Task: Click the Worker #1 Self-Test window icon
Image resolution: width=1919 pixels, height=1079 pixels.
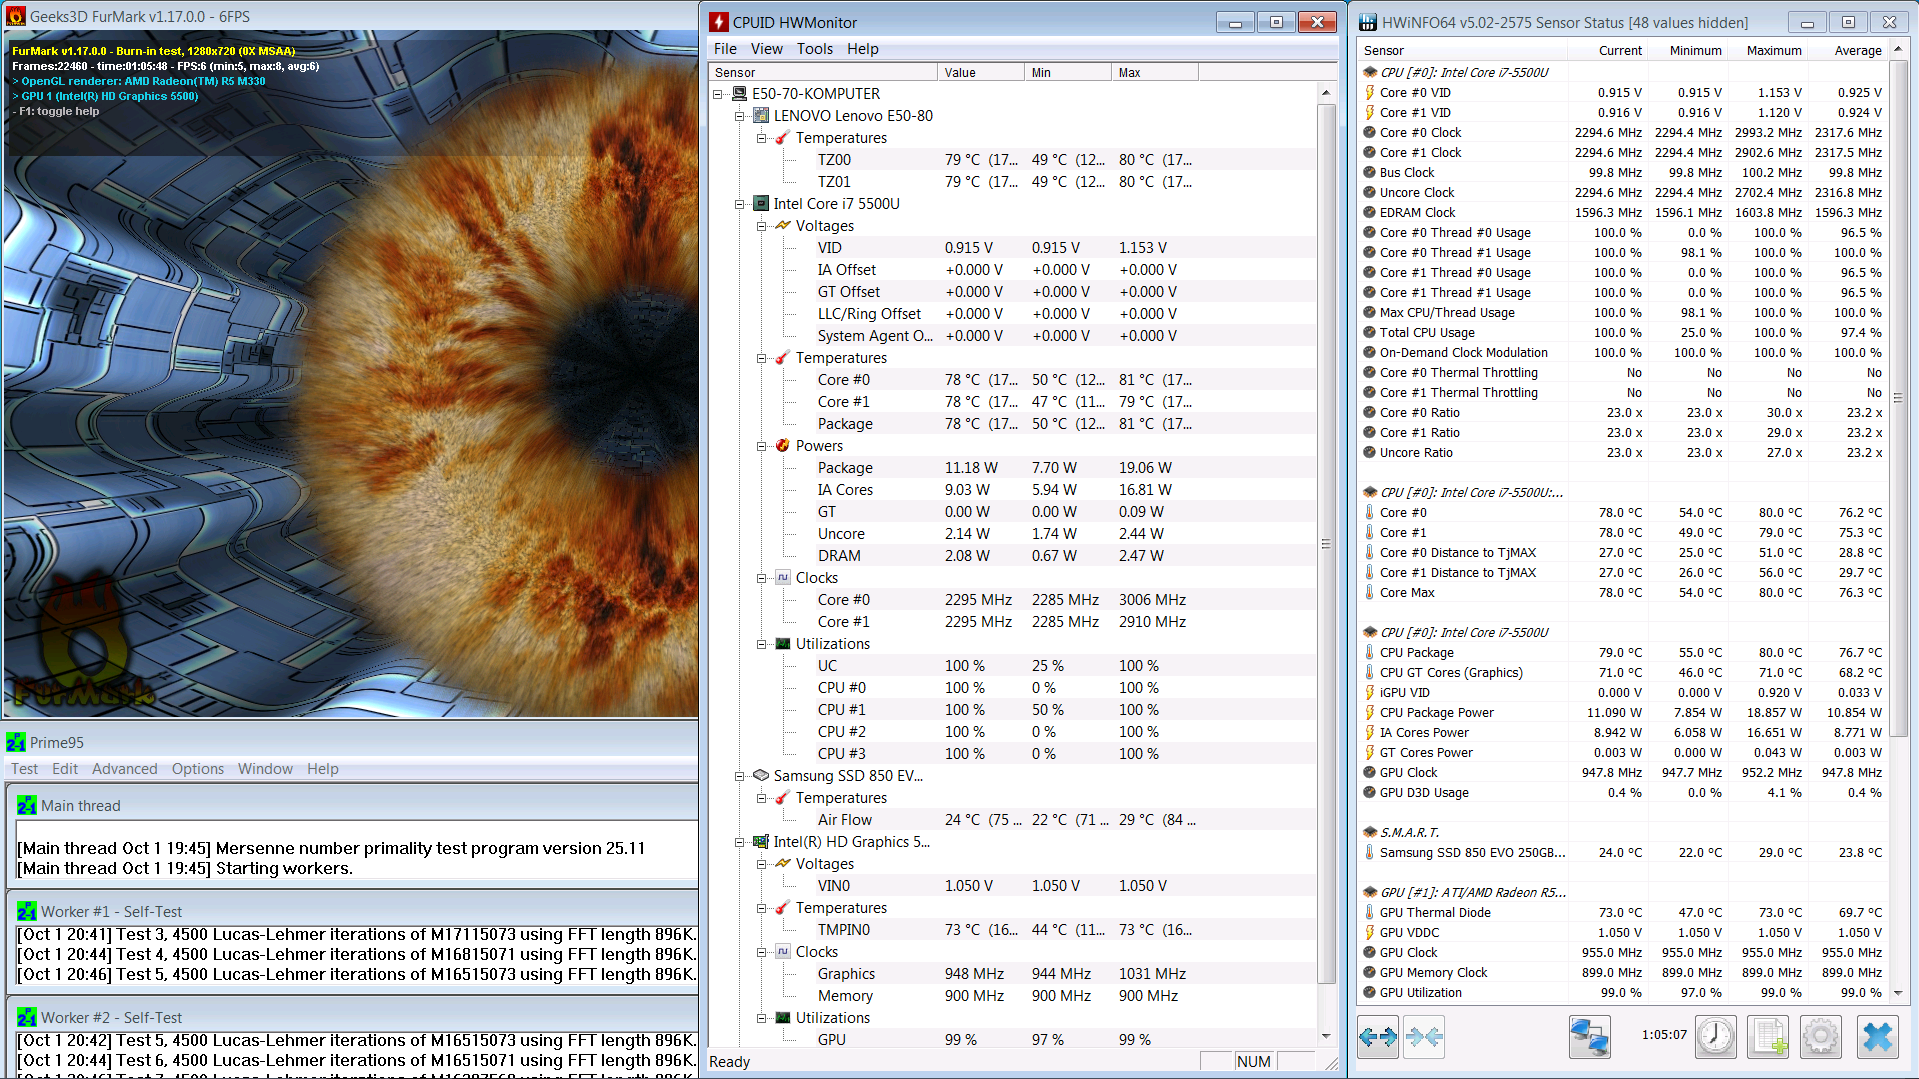Action: coord(27,912)
